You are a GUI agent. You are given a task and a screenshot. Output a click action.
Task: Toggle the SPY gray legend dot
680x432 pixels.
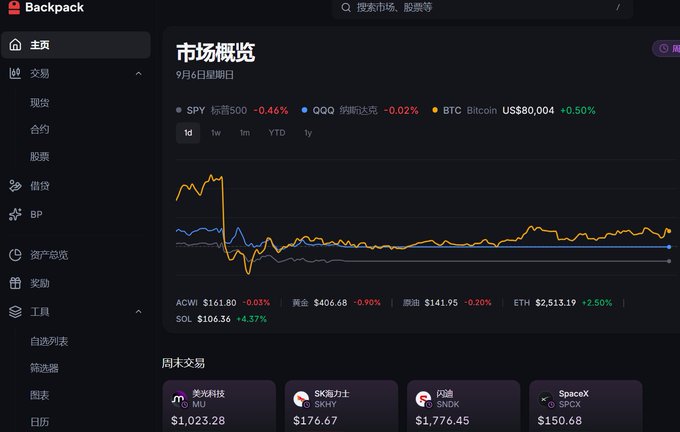pos(179,110)
